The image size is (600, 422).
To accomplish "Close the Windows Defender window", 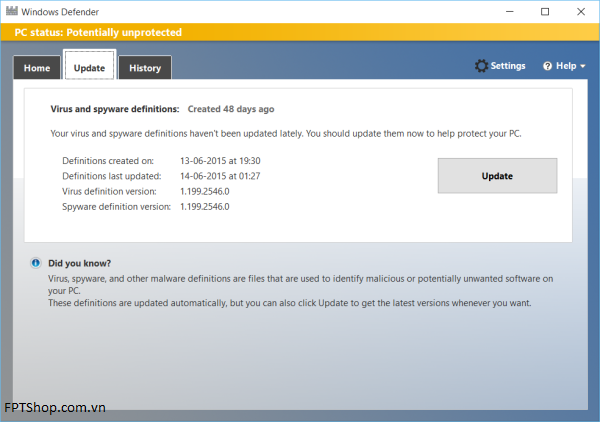I will (x=581, y=11).
